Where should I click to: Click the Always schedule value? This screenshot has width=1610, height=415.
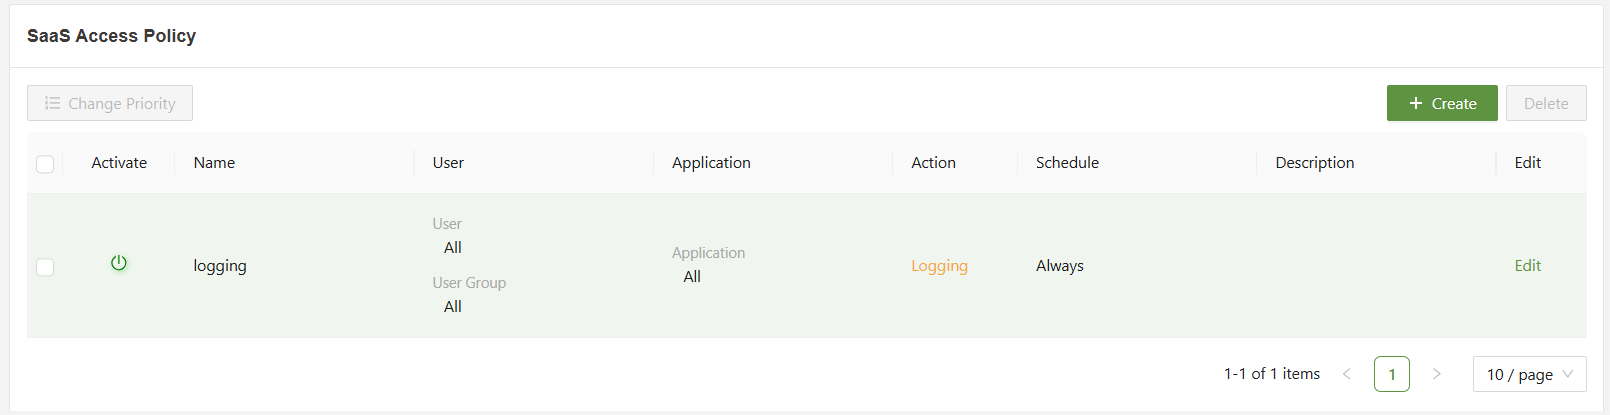pyautogui.click(x=1059, y=266)
